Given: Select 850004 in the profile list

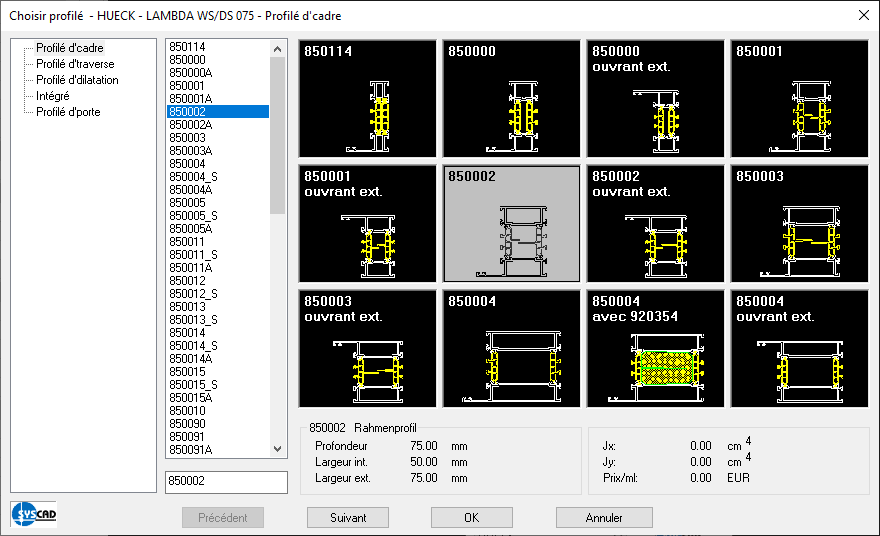Looking at the screenshot, I should coord(218,163).
